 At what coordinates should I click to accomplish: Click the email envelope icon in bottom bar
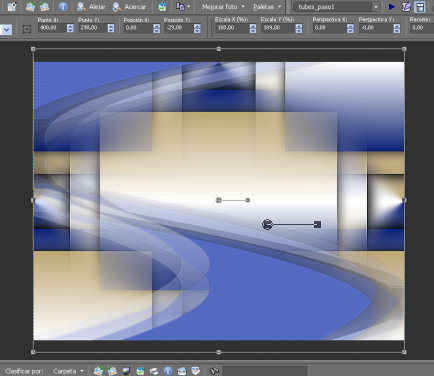182,371
